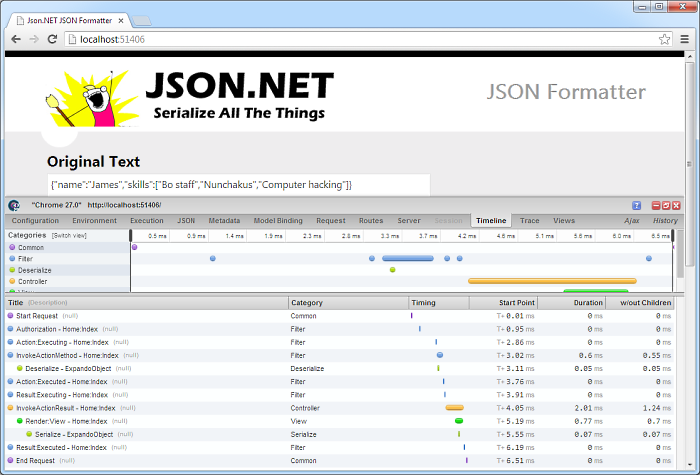Switch to the Trace tab
The width and height of the screenshot is (700, 475).
tap(529, 221)
